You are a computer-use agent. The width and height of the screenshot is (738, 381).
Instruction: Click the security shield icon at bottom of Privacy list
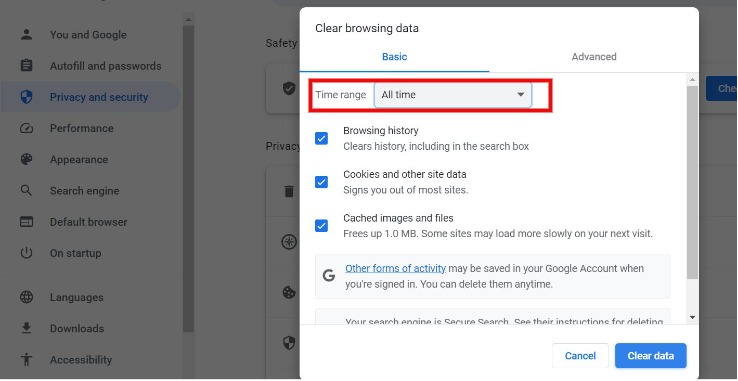[x=289, y=343]
